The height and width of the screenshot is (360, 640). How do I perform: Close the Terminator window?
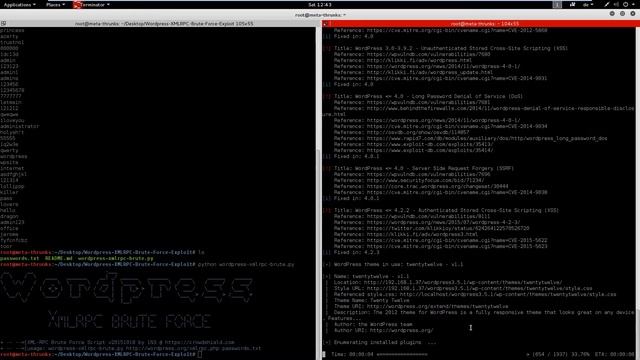pos(632,13)
